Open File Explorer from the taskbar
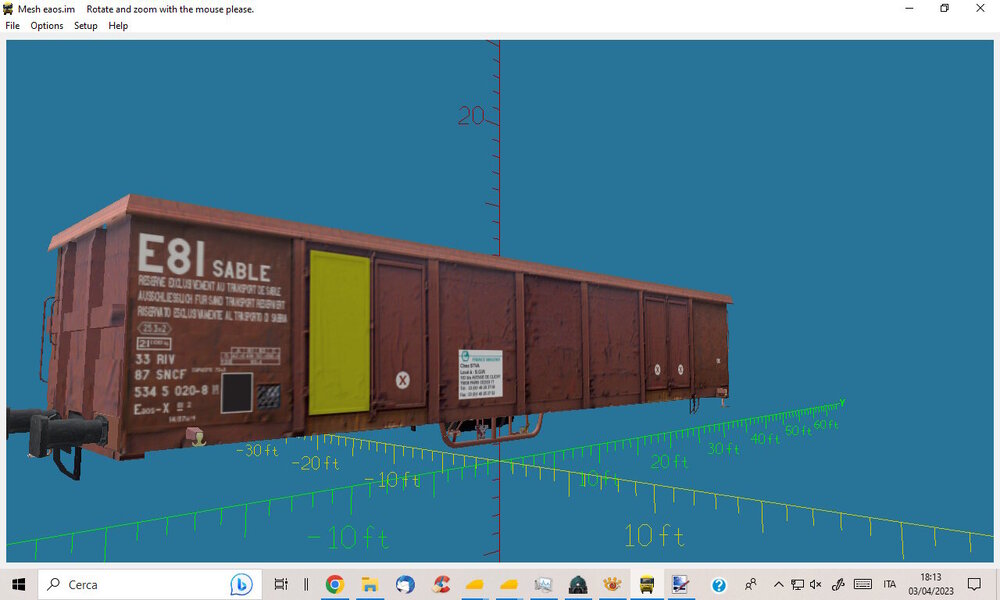Image resolution: width=1000 pixels, height=600 pixels. [370, 584]
